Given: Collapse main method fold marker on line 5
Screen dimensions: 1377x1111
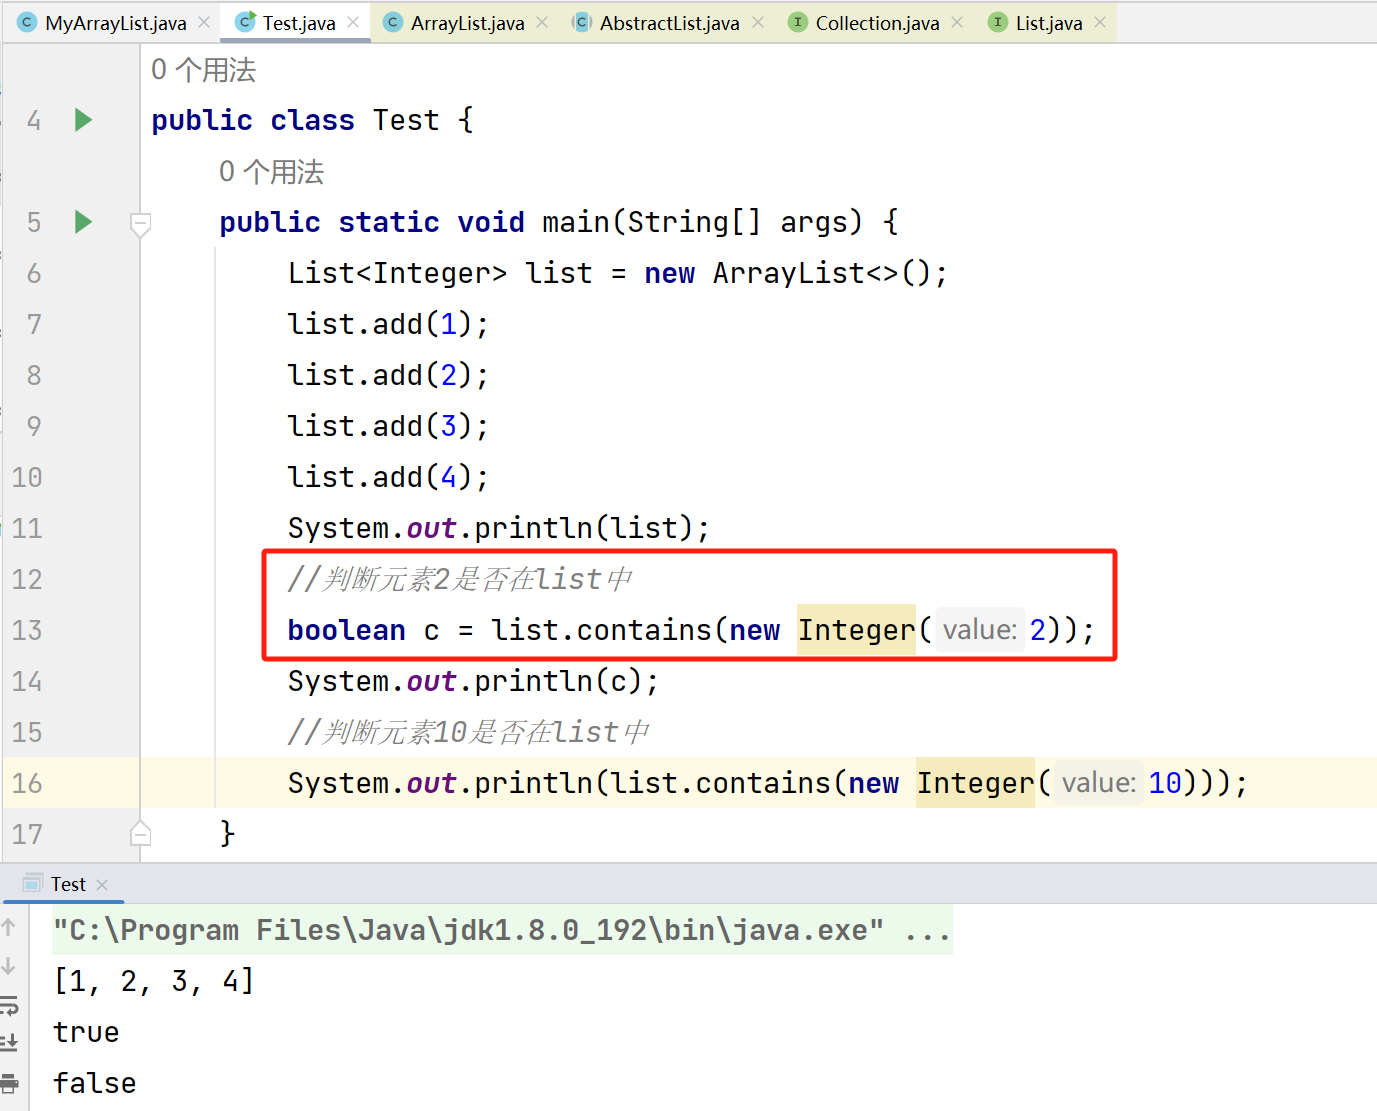Looking at the screenshot, I should point(141,224).
